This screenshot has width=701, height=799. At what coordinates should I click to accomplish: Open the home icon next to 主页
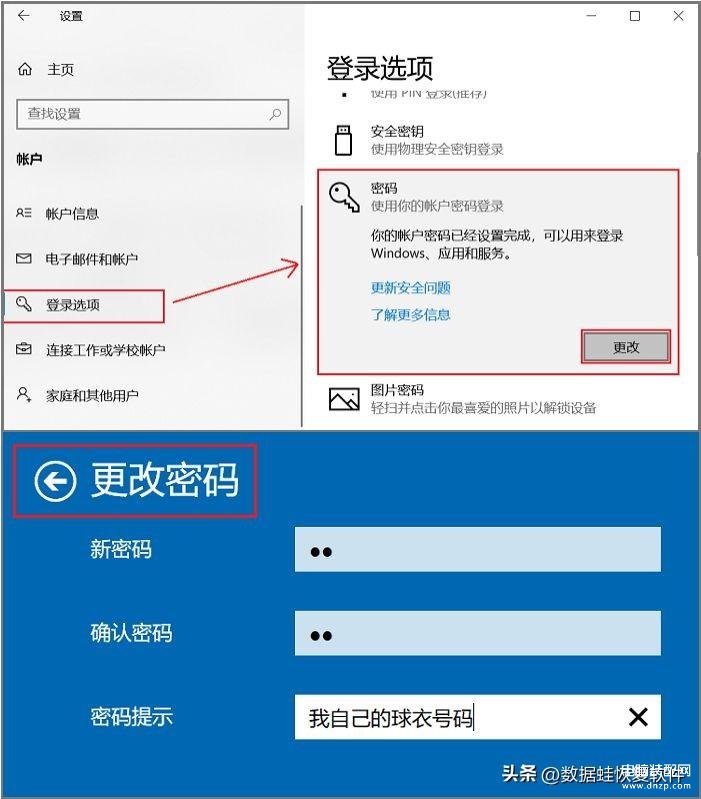pos(25,69)
